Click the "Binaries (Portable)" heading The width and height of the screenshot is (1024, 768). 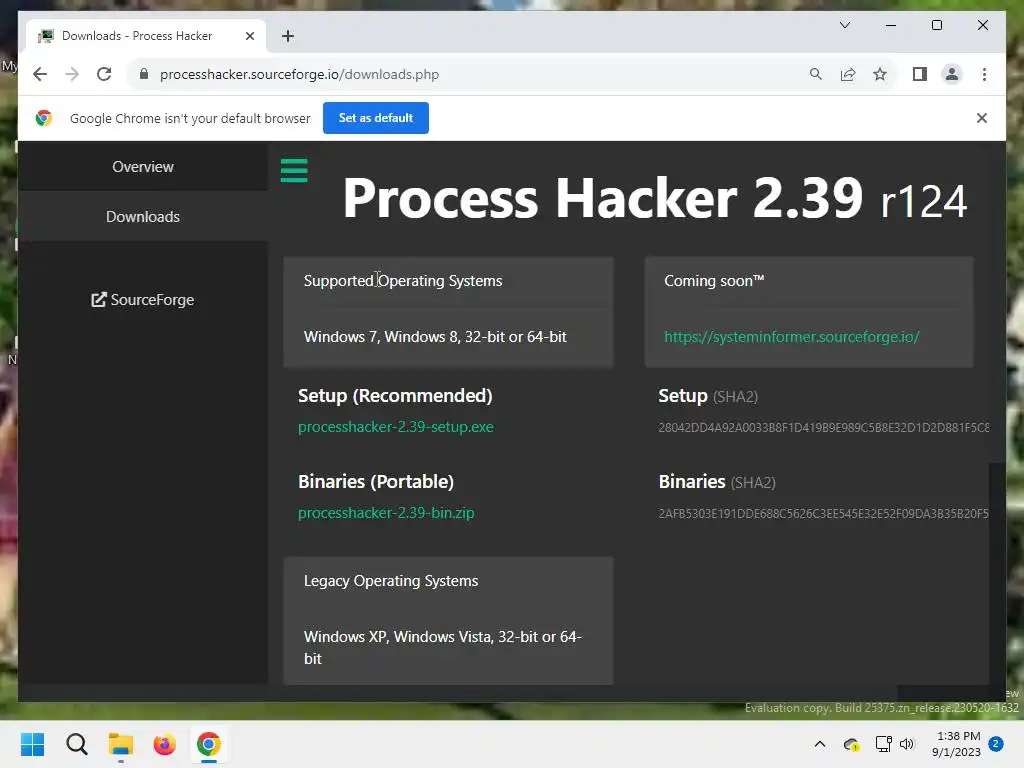(x=376, y=482)
